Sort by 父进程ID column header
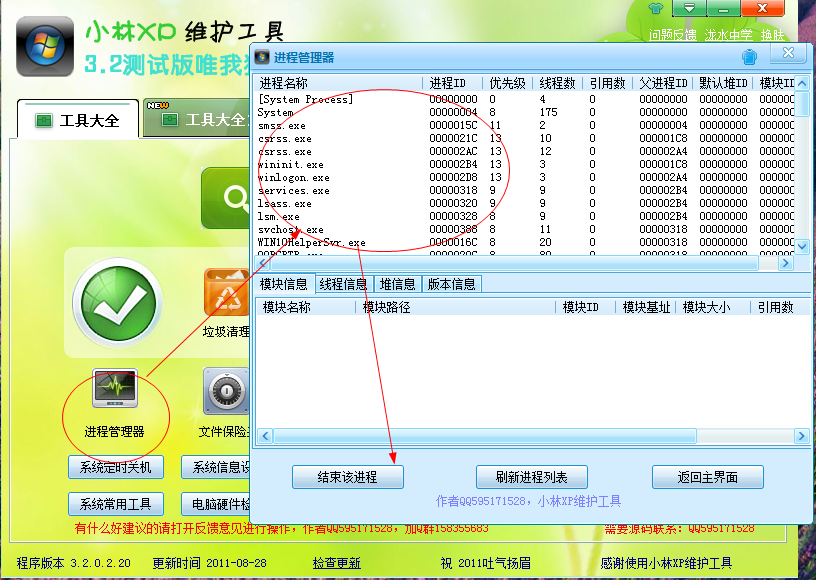Image resolution: width=816 pixels, height=580 pixels. [x=662, y=83]
